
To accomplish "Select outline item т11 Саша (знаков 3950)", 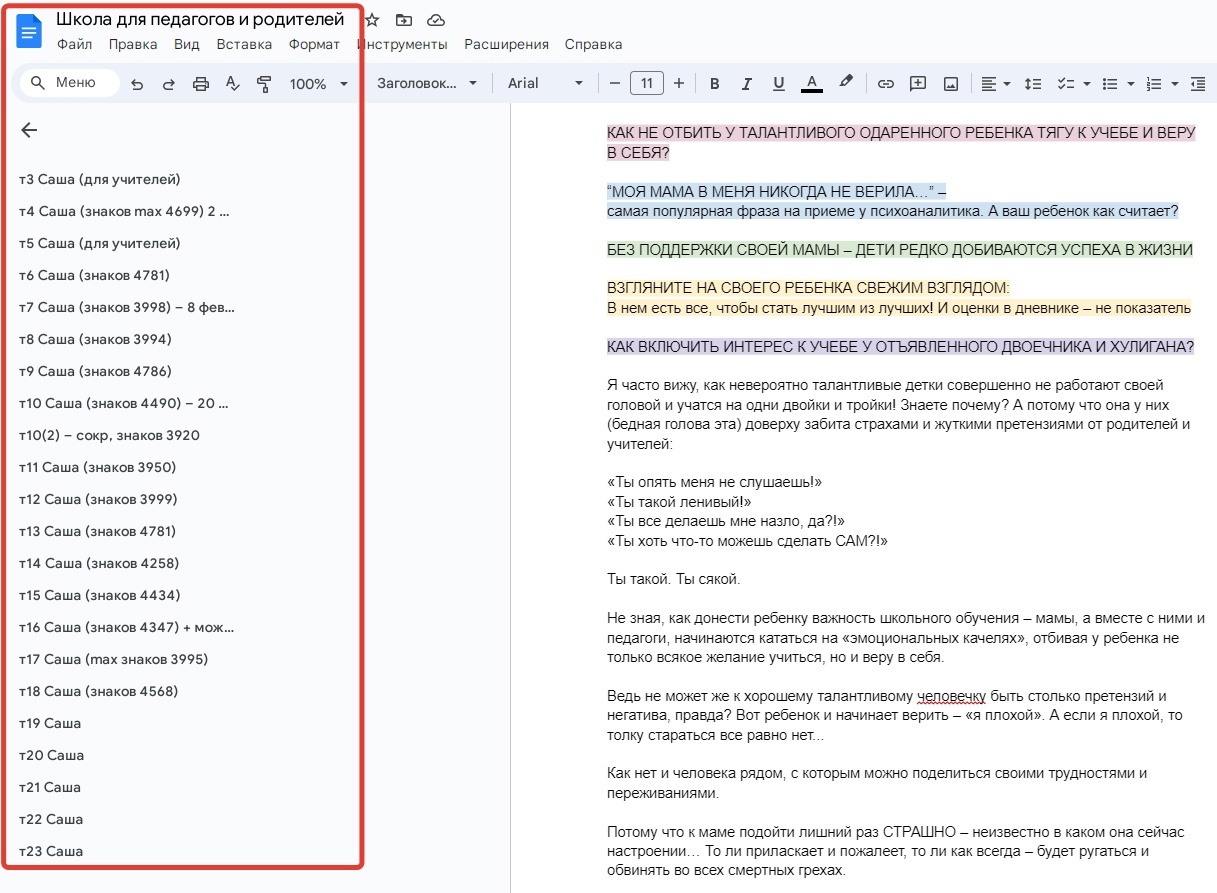I will coord(98,467).
